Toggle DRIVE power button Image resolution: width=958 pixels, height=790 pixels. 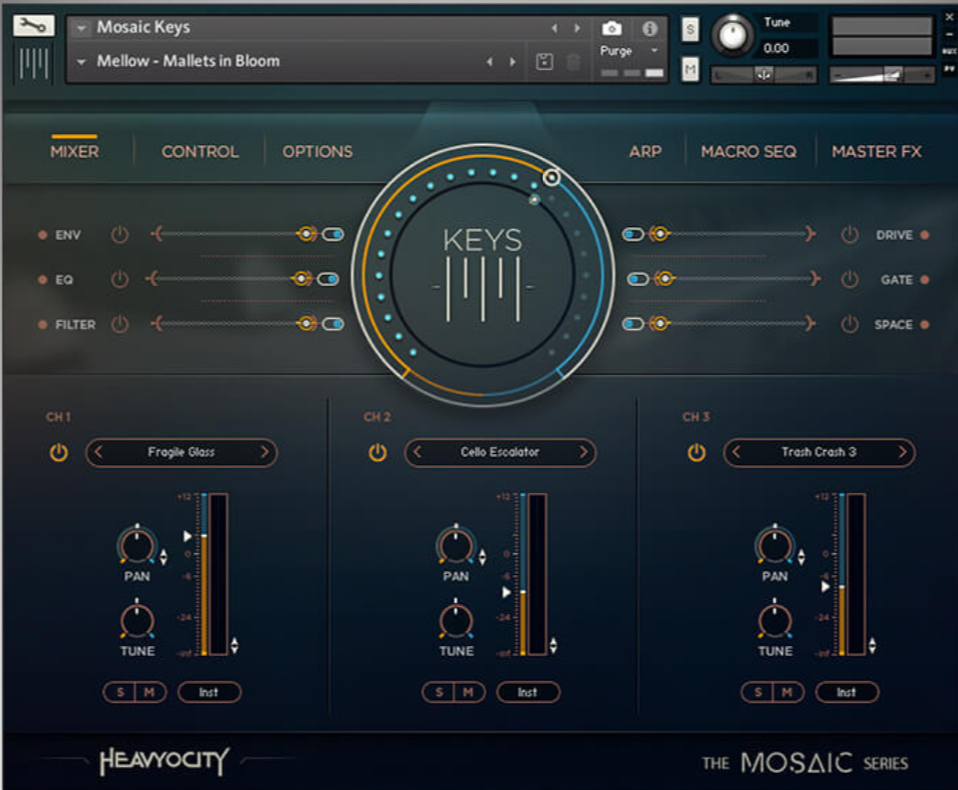(x=849, y=235)
